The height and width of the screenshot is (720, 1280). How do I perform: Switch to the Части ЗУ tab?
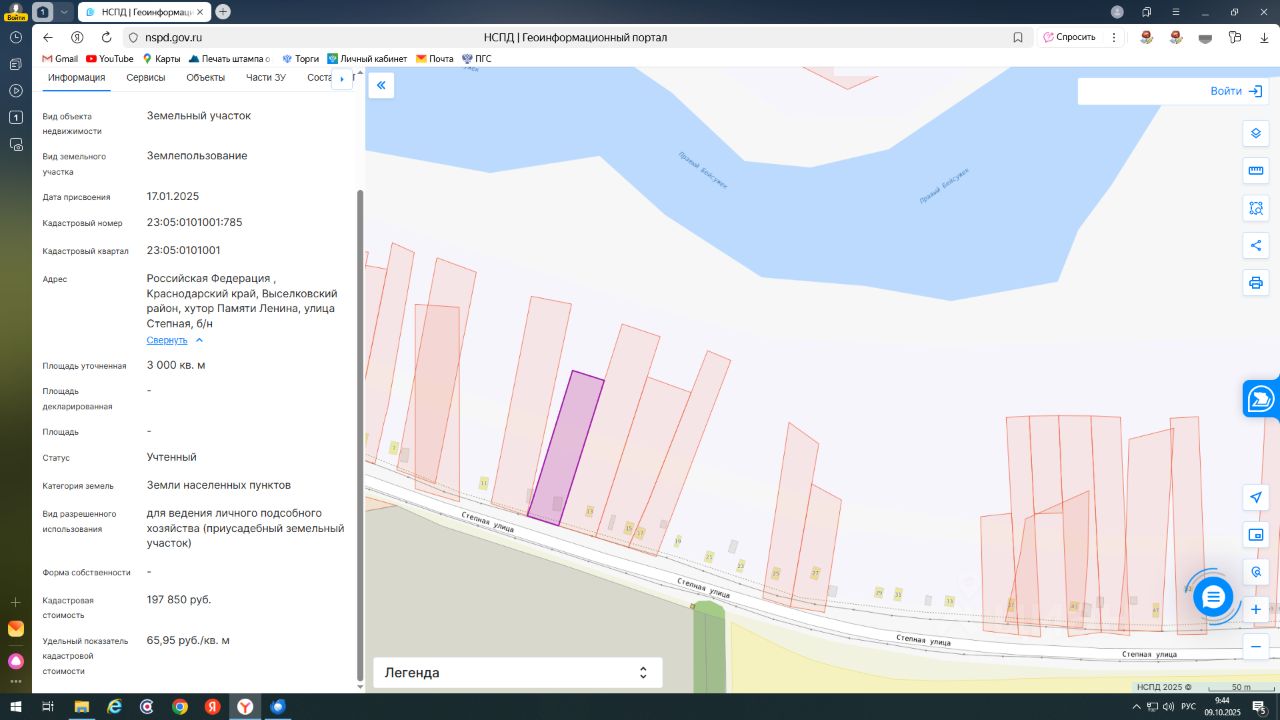coord(266,78)
